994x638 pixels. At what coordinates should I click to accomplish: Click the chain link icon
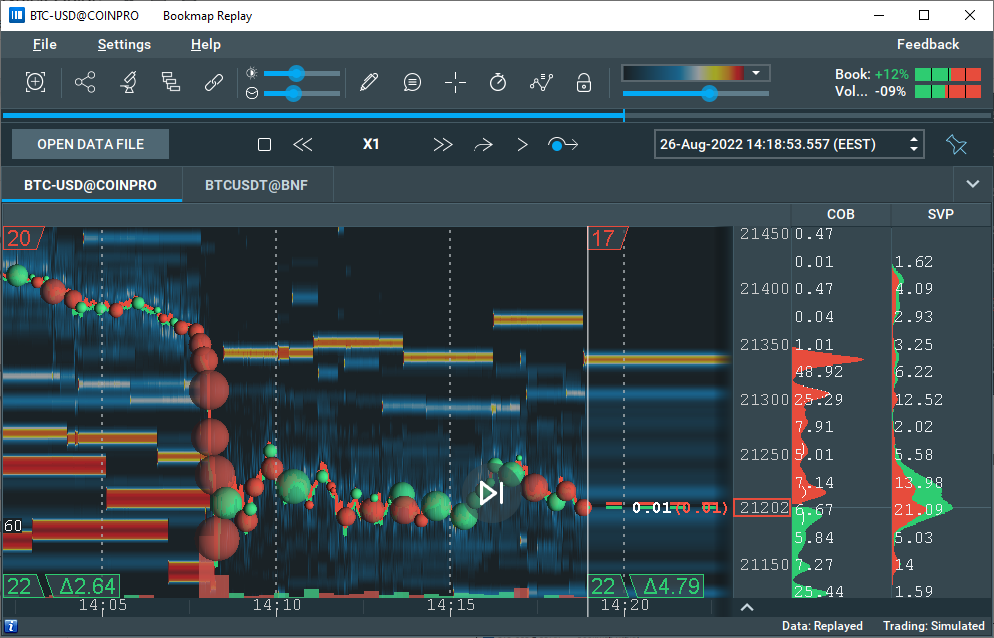pos(213,83)
